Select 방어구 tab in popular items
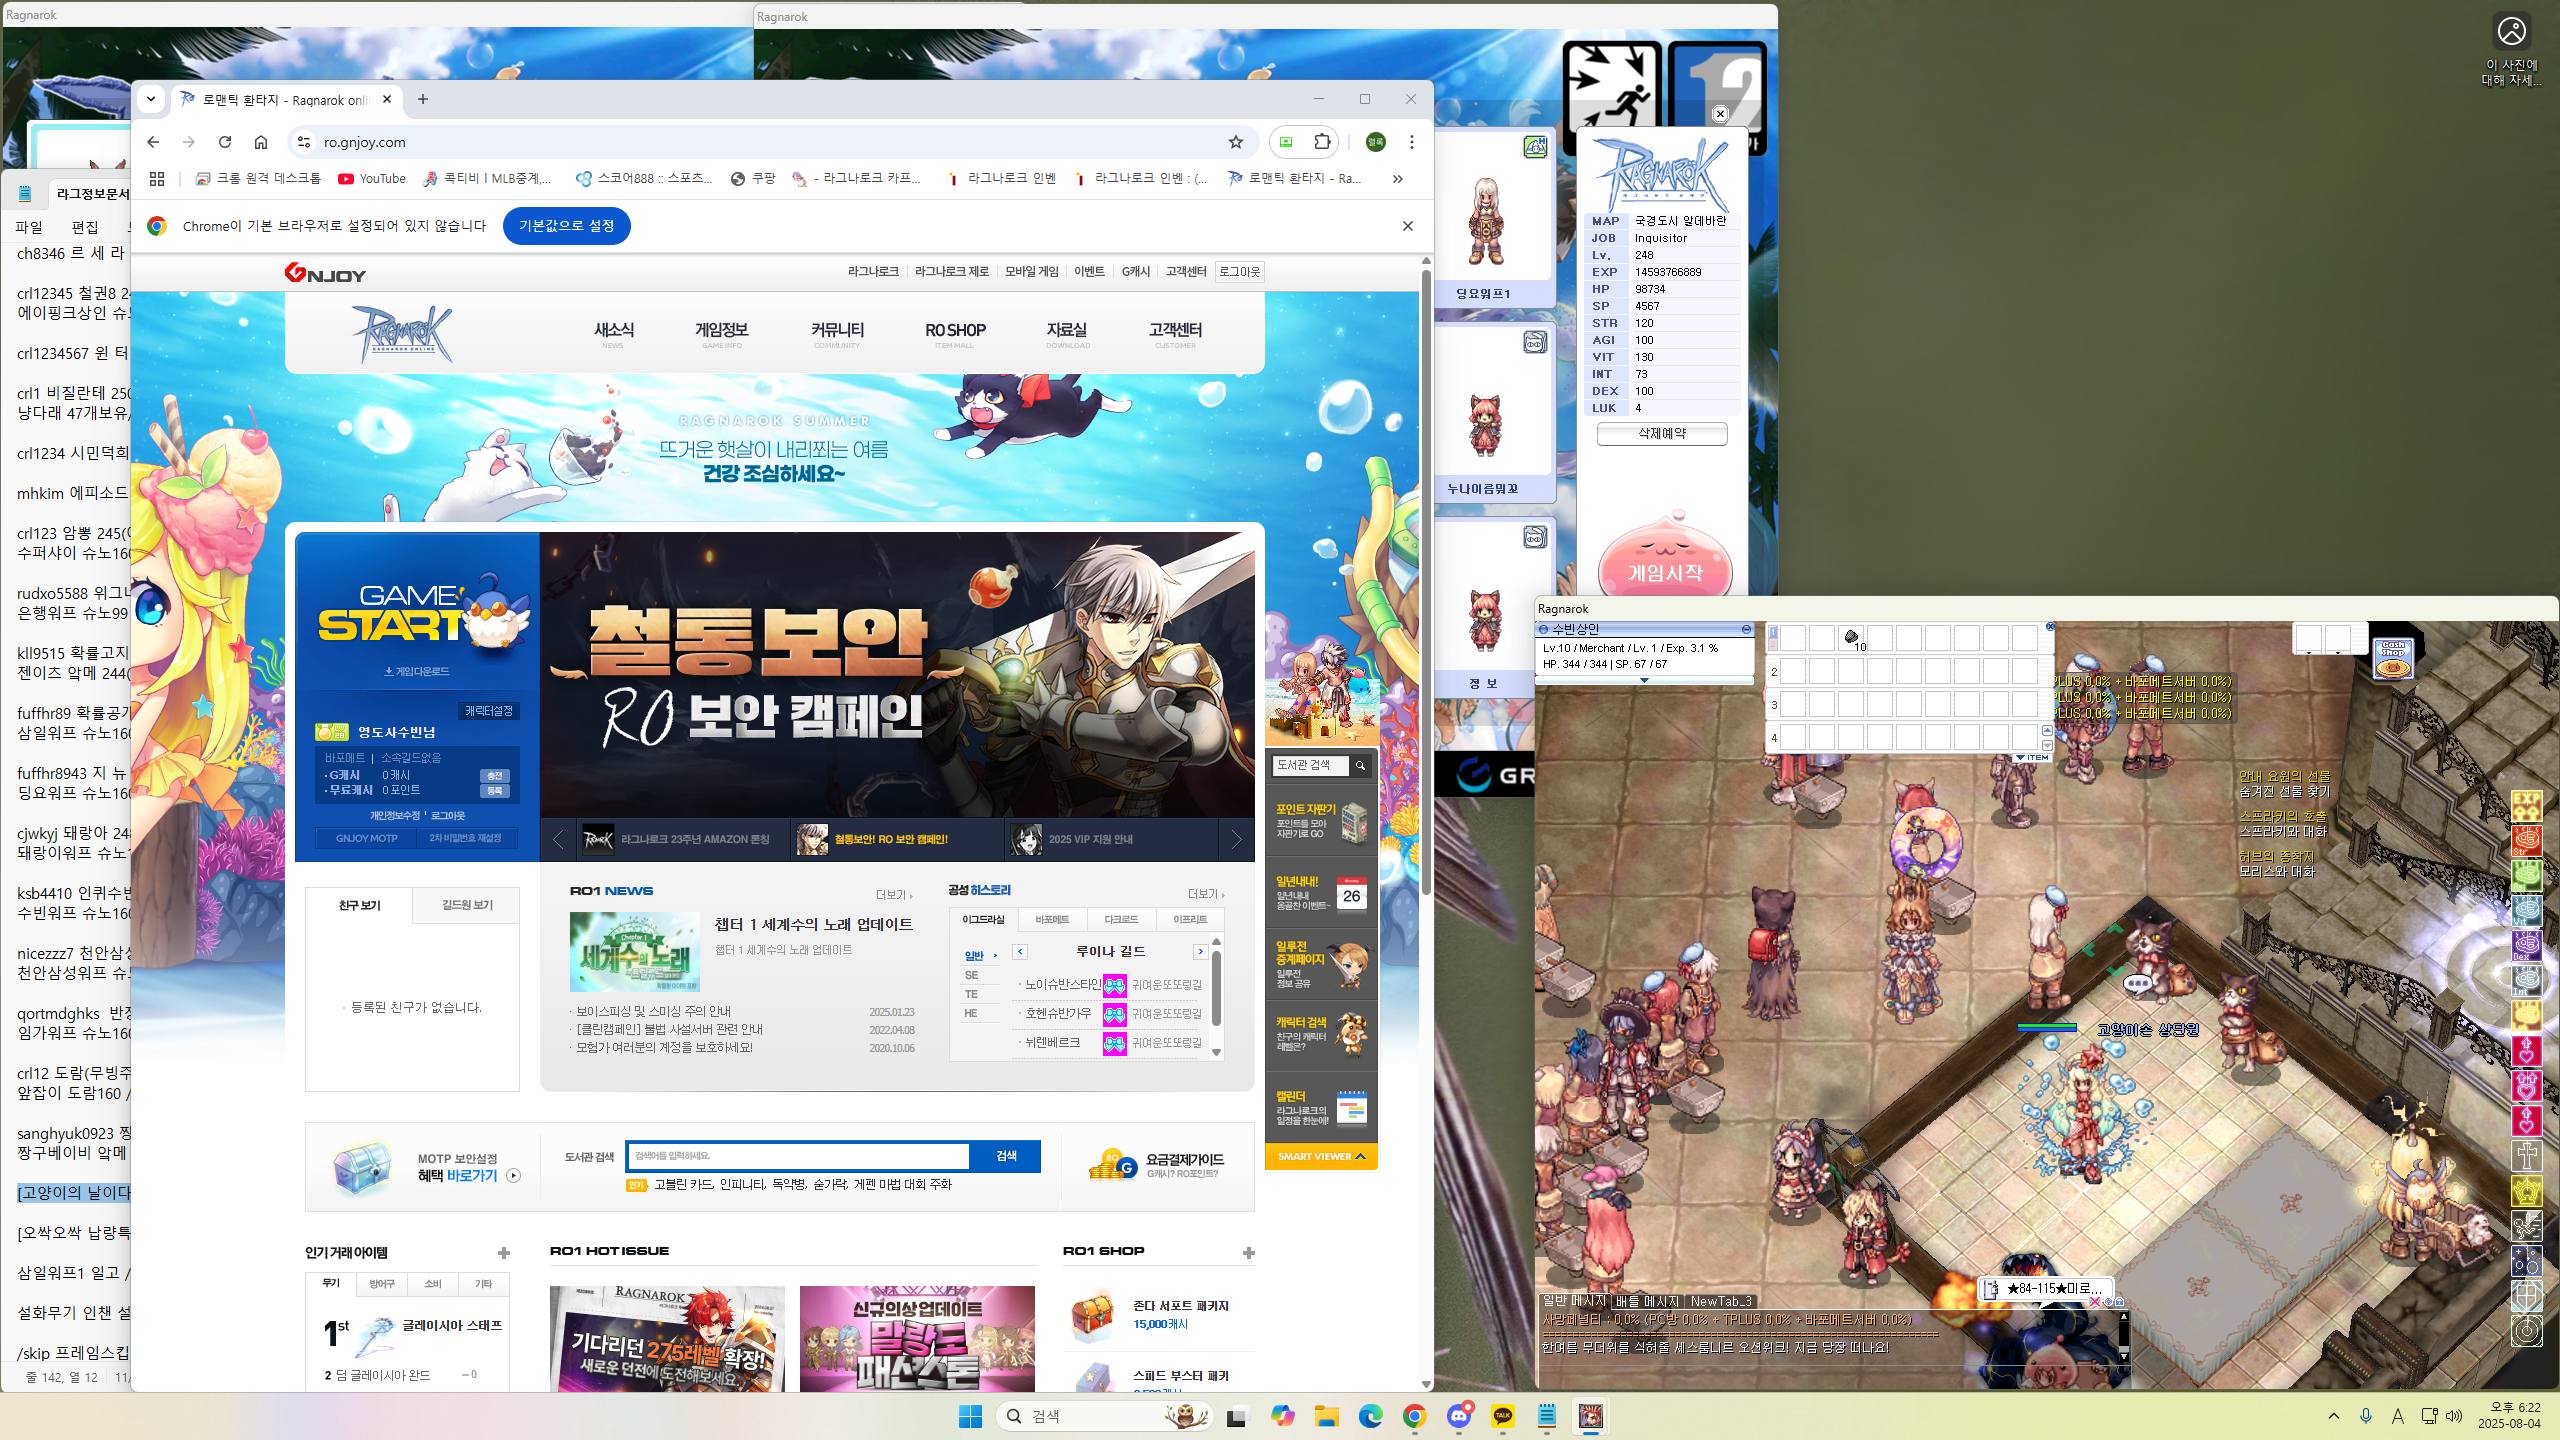The image size is (2560, 1440). [381, 1284]
